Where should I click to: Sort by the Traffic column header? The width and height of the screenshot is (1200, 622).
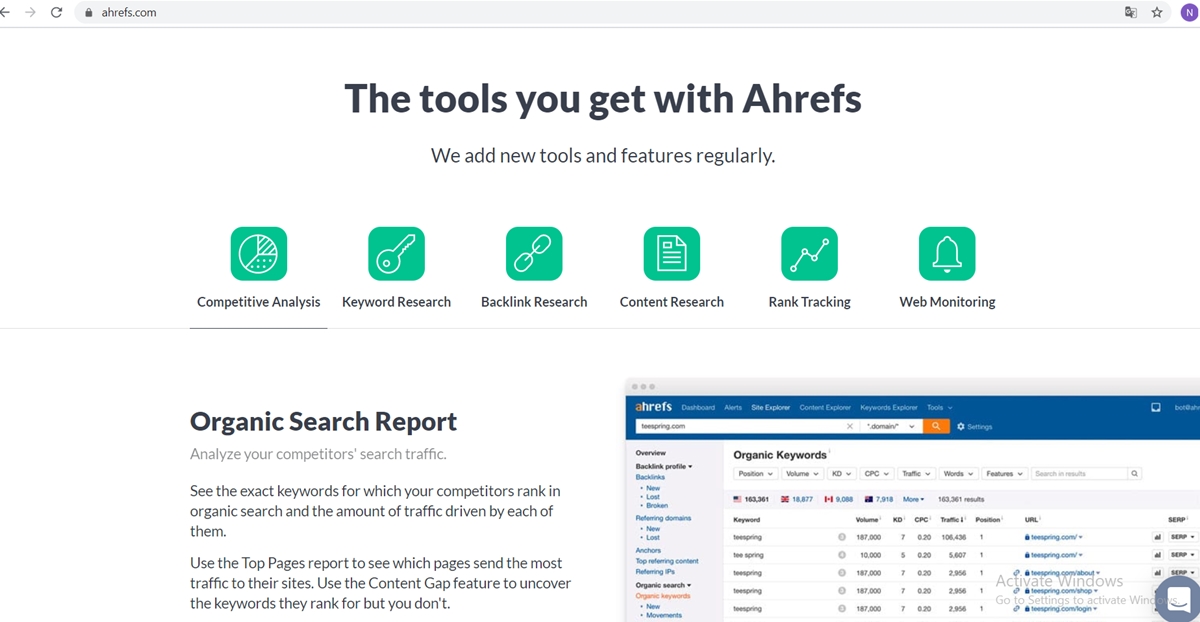(x=951, y=520)
